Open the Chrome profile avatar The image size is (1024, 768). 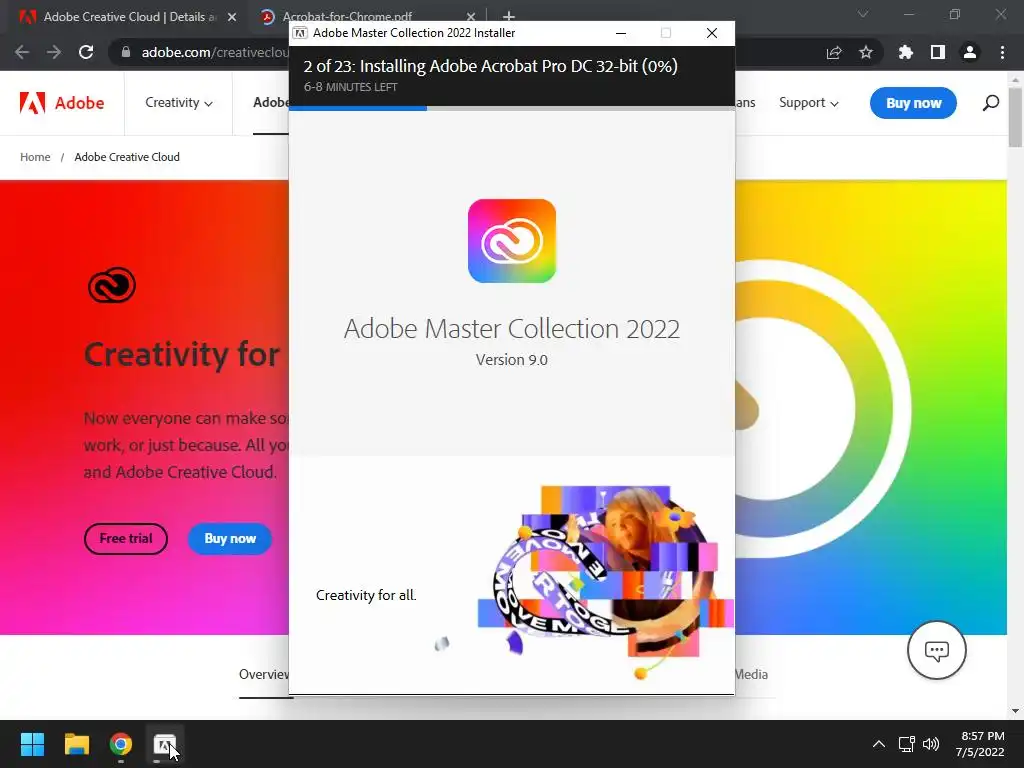click(x=970, y=52)
